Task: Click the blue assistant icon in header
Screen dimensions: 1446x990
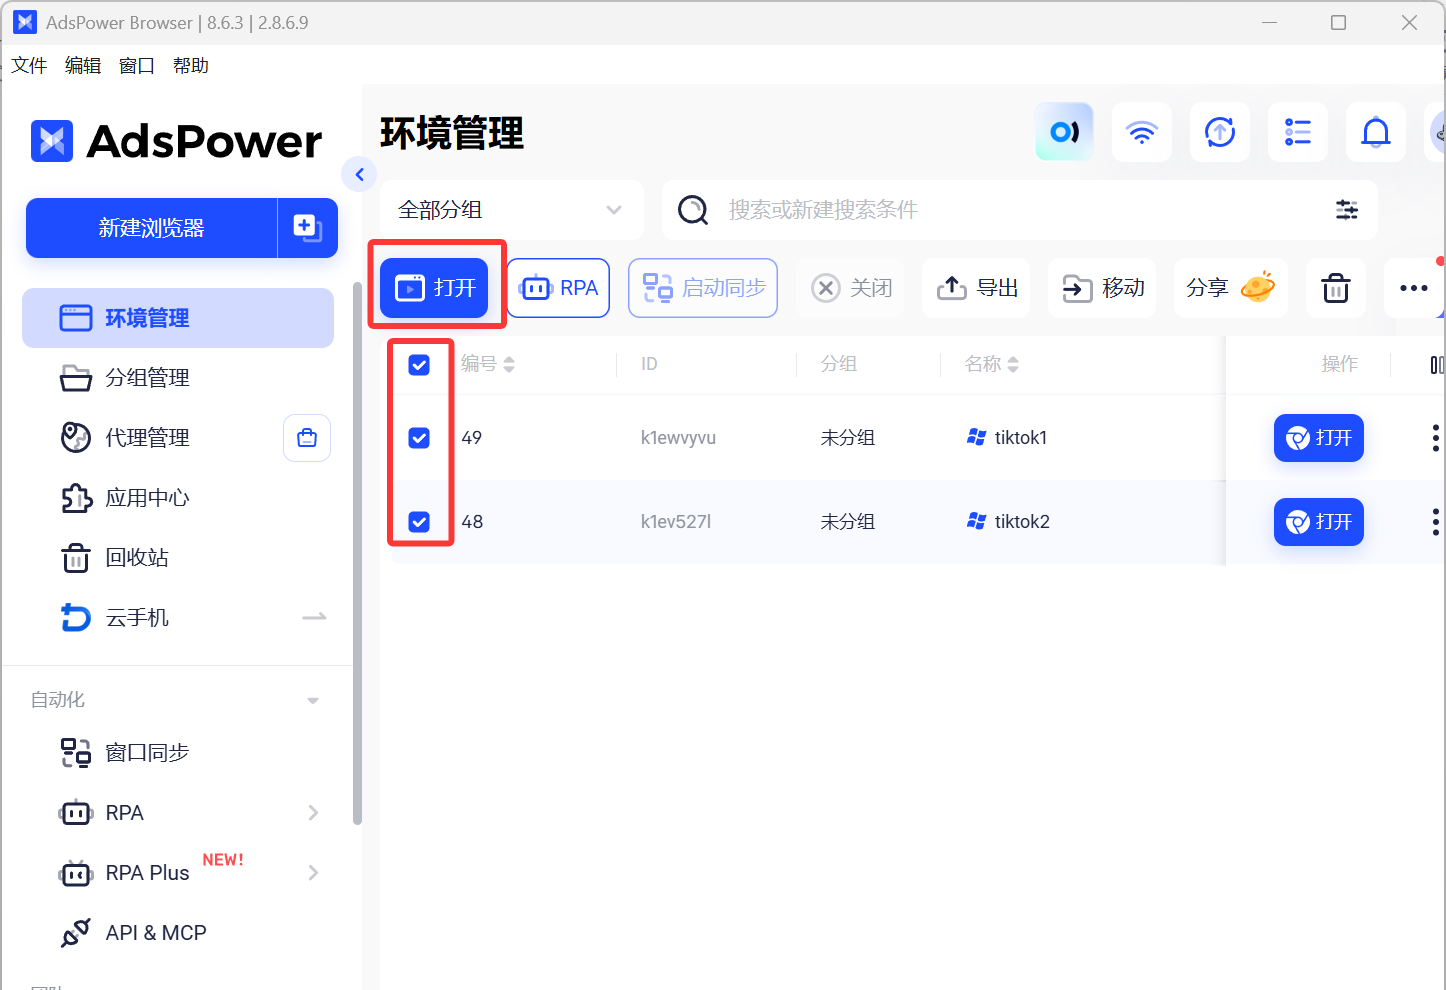Action: [1064, 132]
